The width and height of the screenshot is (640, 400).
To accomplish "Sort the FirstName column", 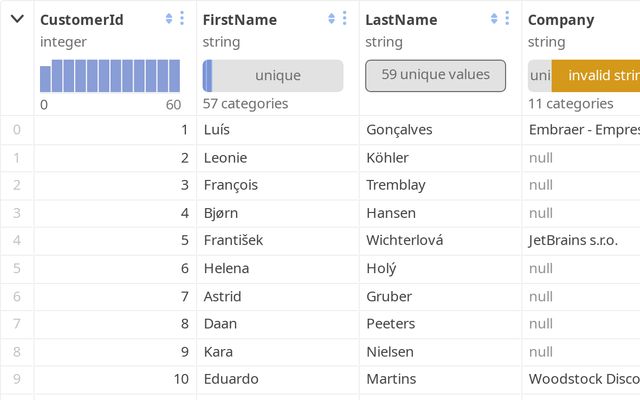I will (331, 19).
